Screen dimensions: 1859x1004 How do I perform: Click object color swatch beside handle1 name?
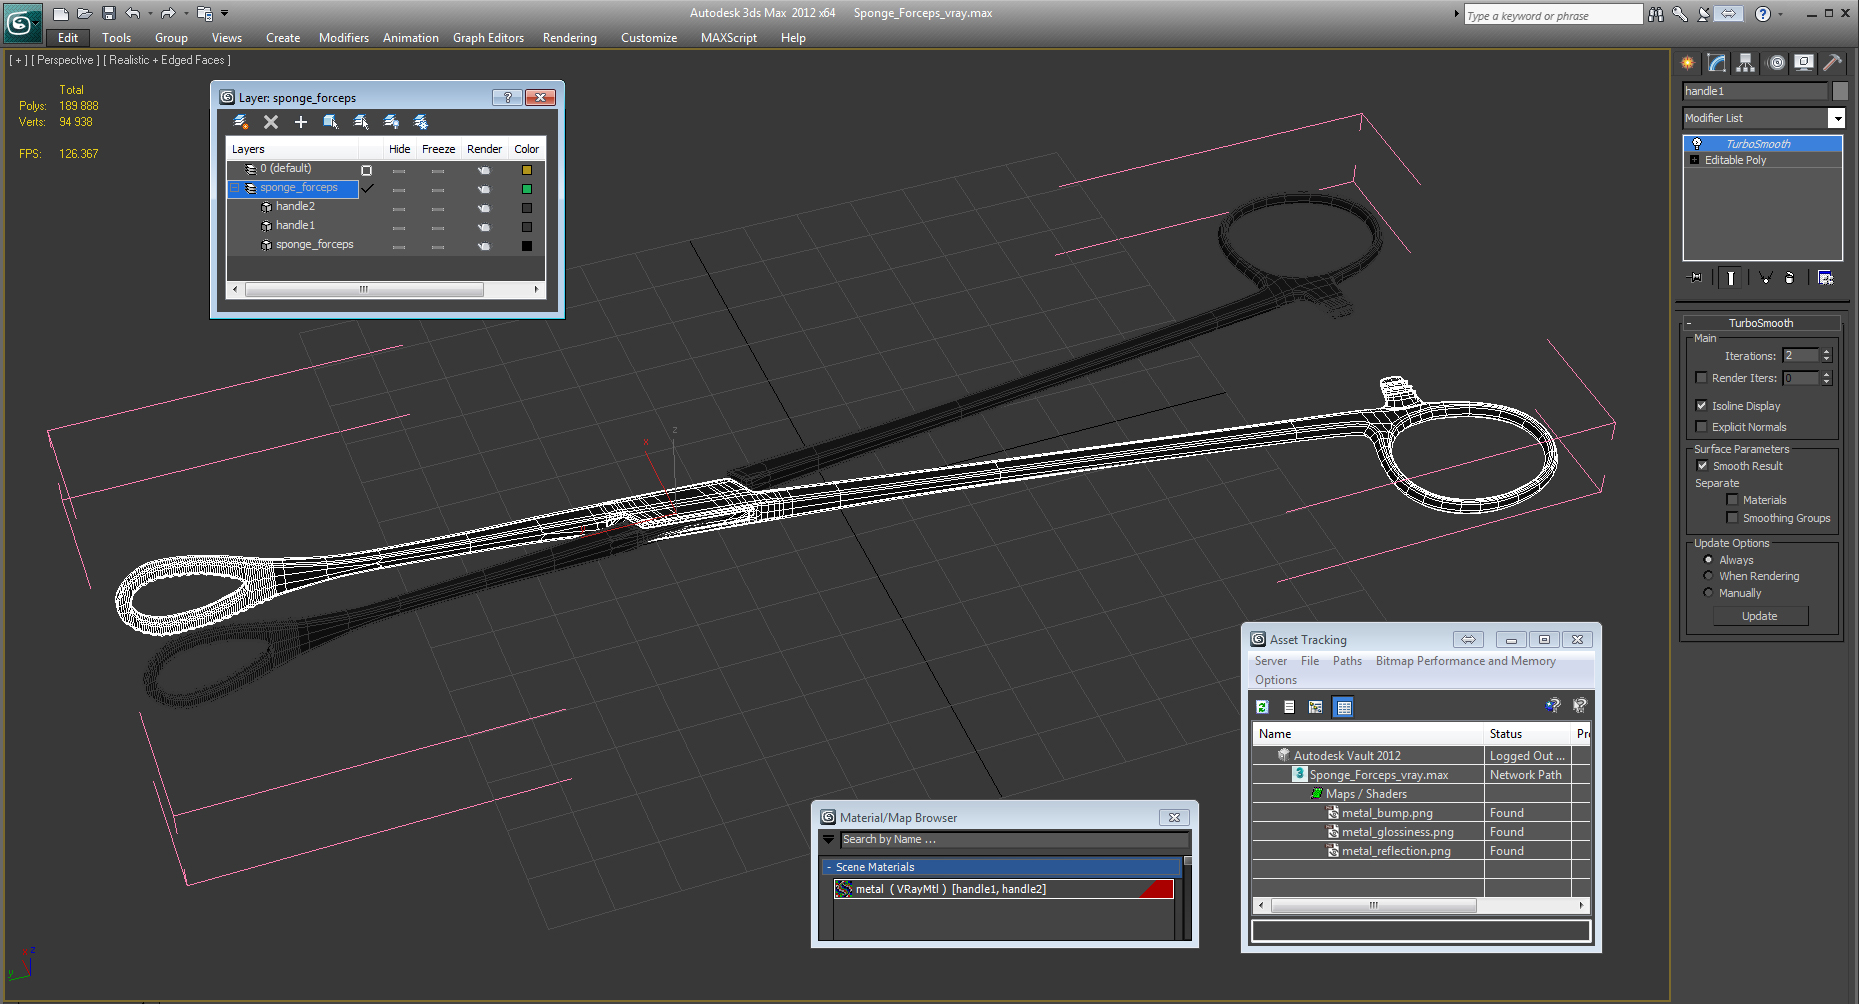[x=1840, y=91]
